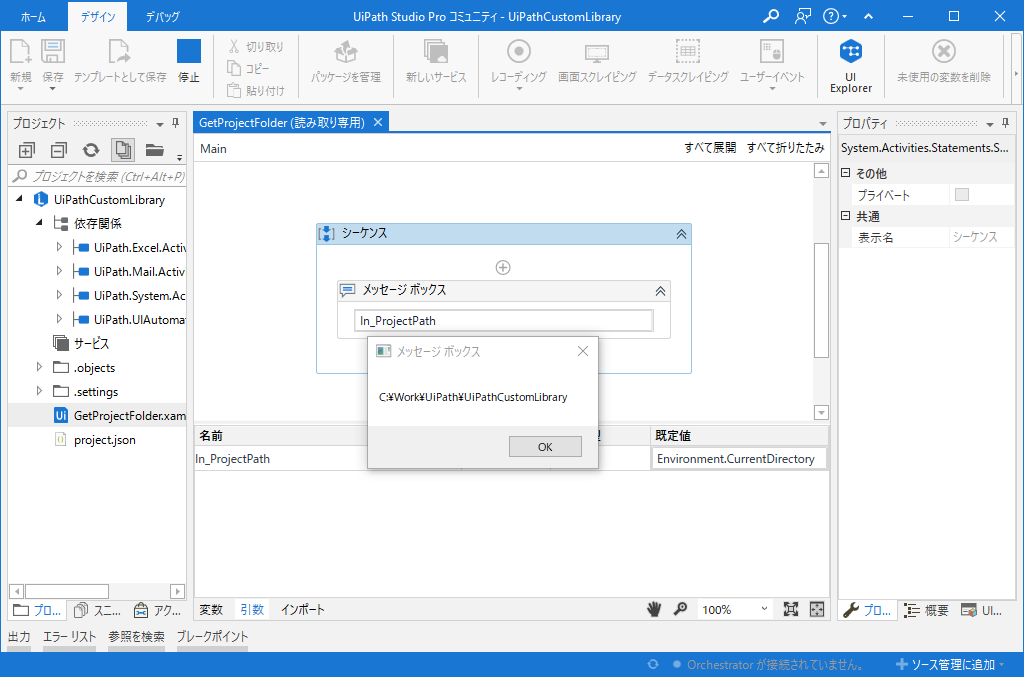Image resolution: width=1024 pixels, height=677 pixels.
Task: Pin the プロジェクト panel
Action: click(x=175, y=123)
